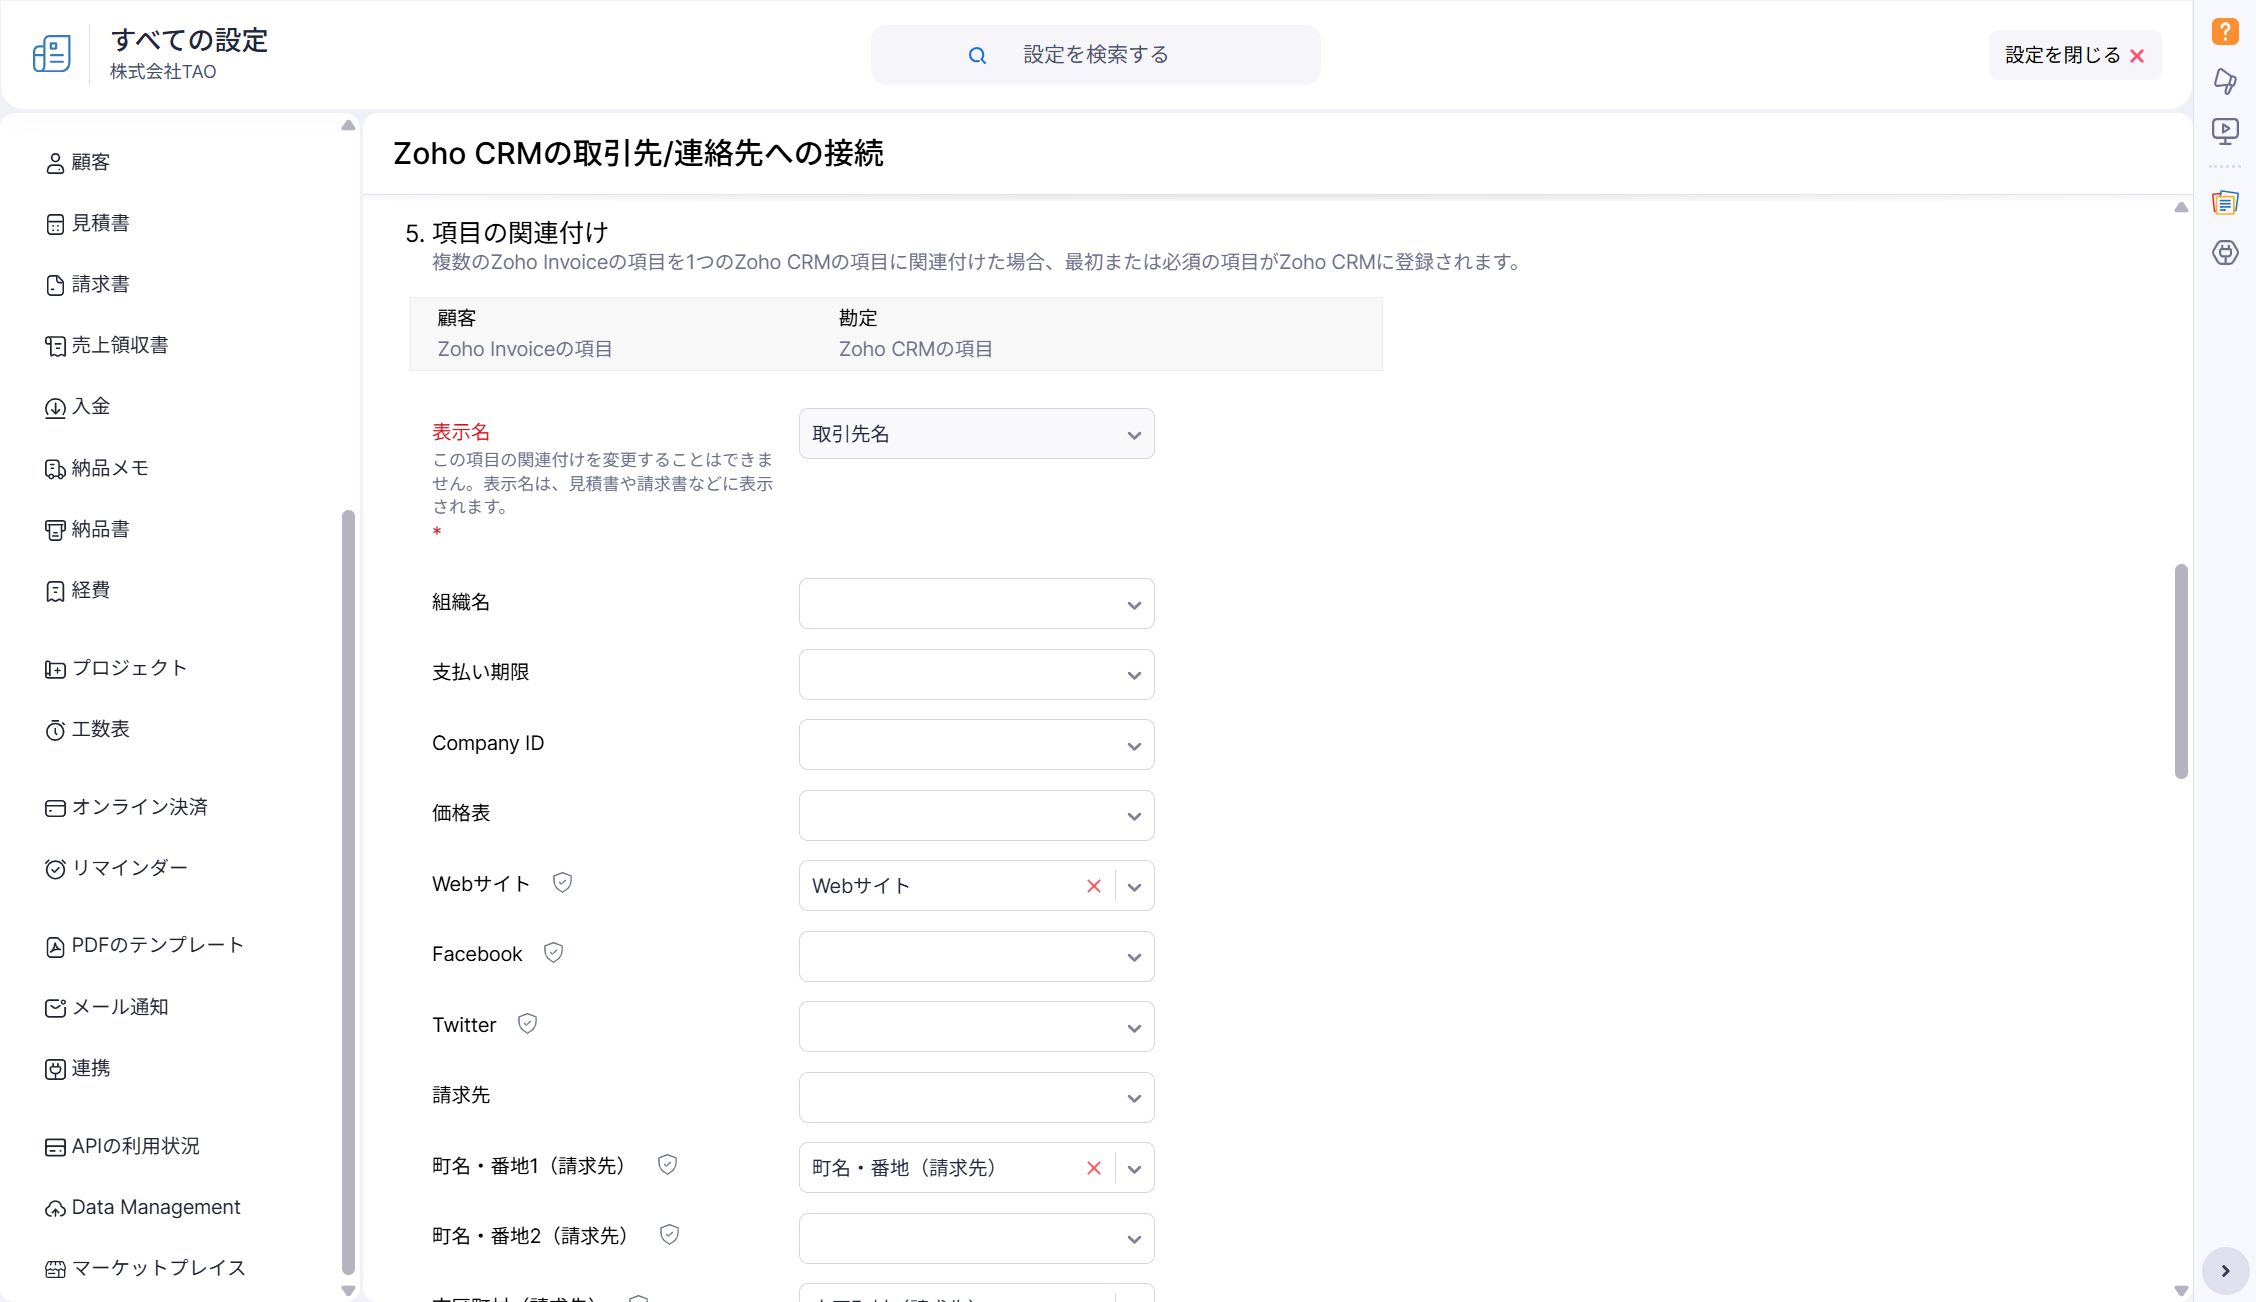Expand the 支払い期限 mapping dropdown
This screenshot has width=2256, height=1302.
[x=976, y=674]
